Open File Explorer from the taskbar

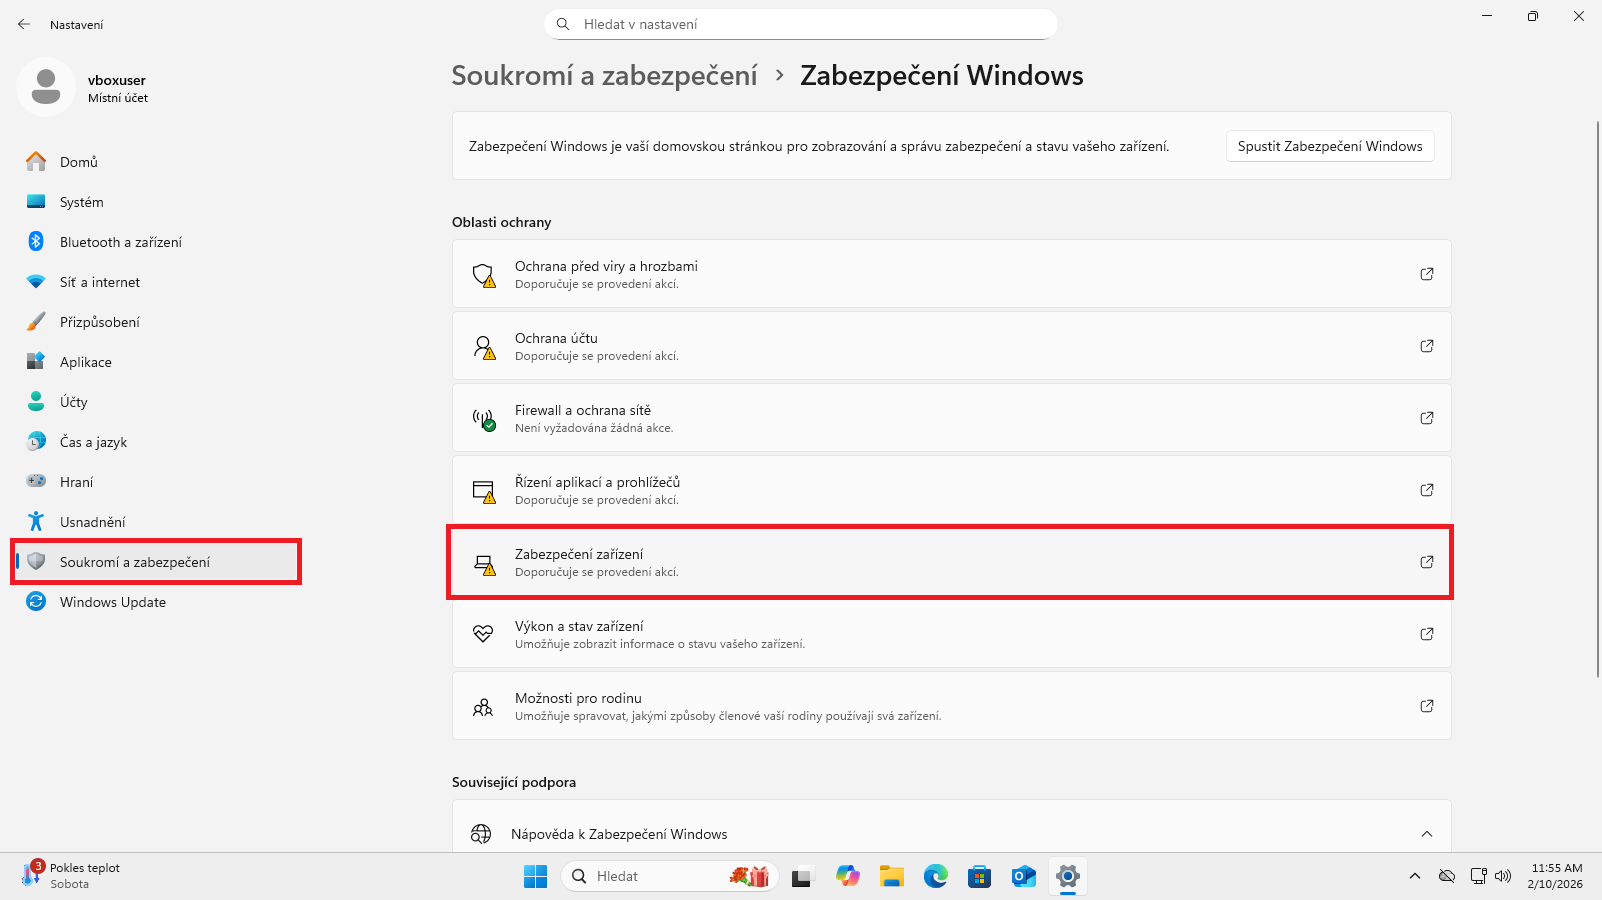(x=891, y=876)
